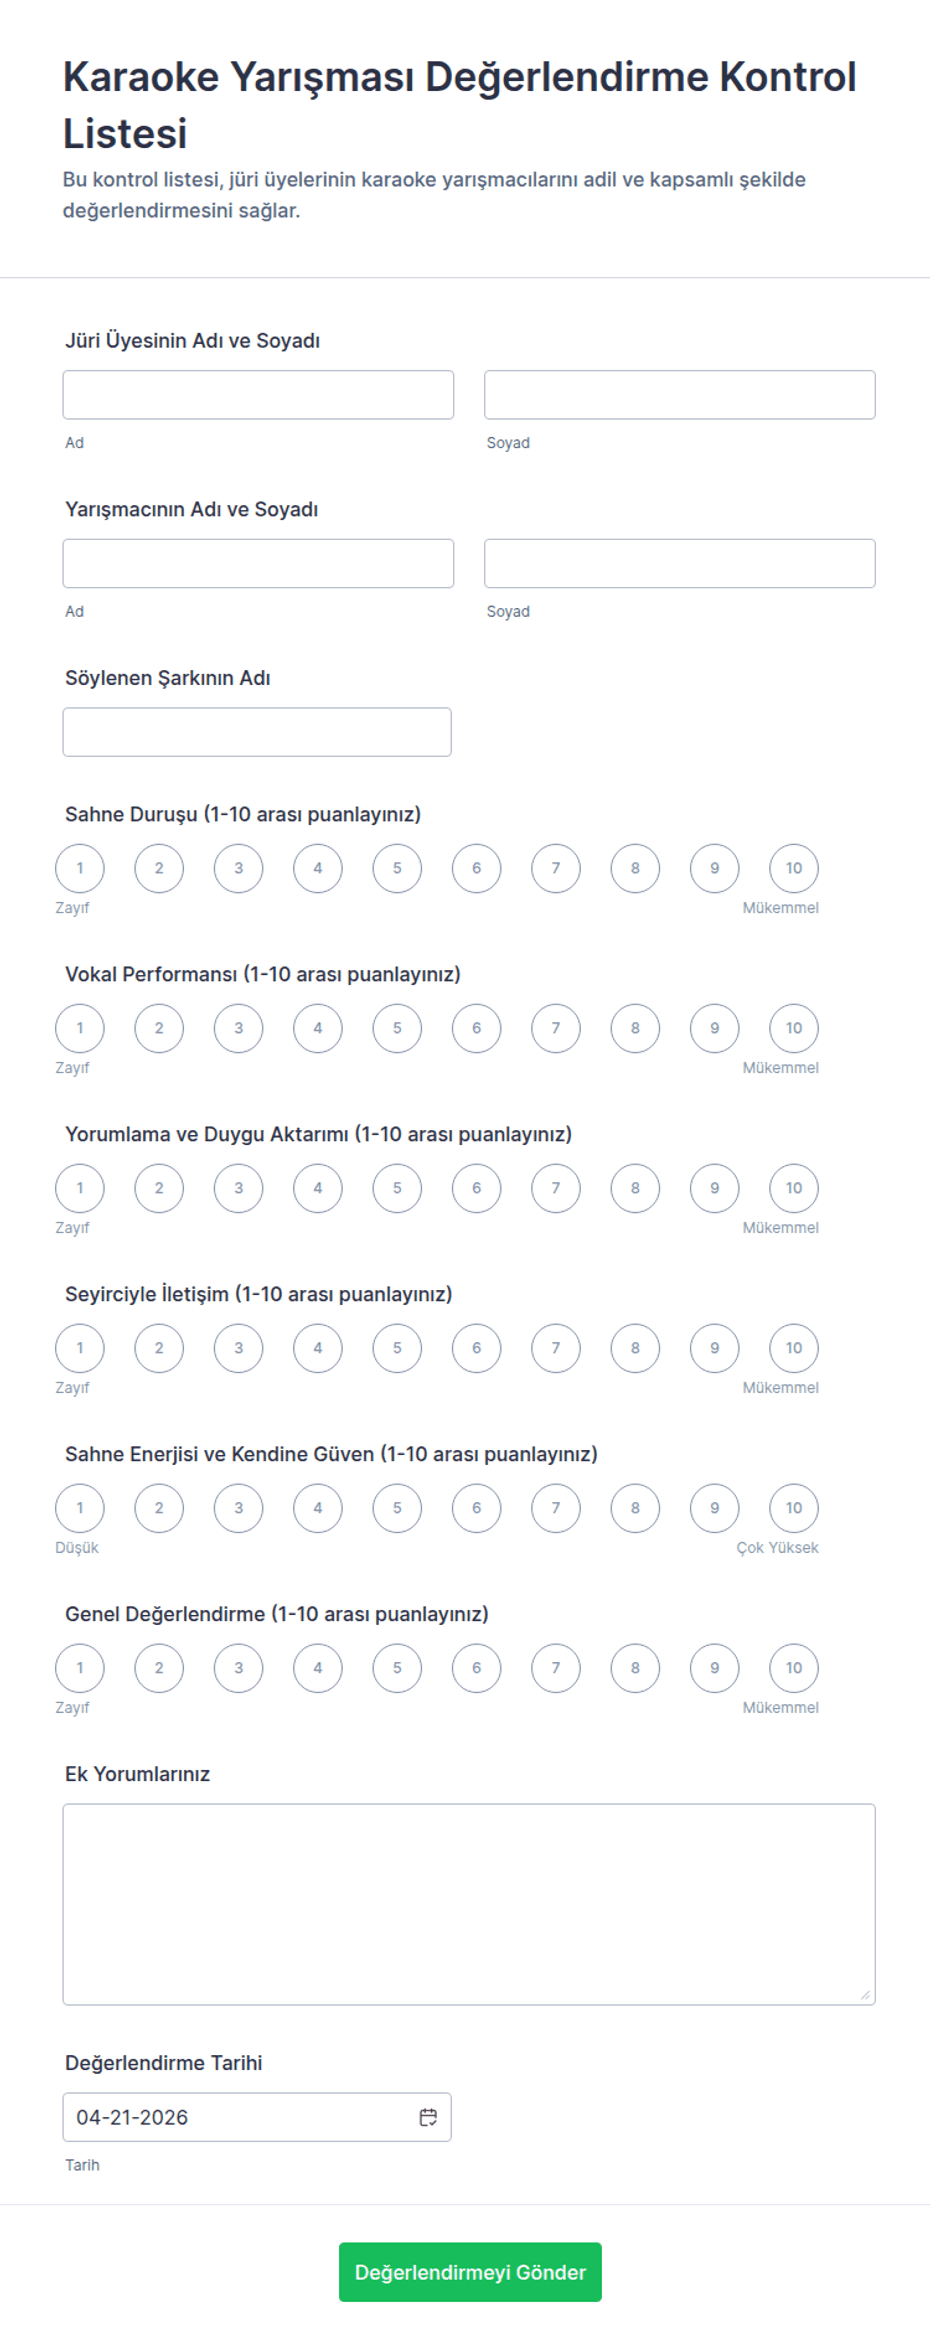Viewport: 930px width, 2351px height.
Task: Open the calendar date picker icon
Action: pos(428,2117)
